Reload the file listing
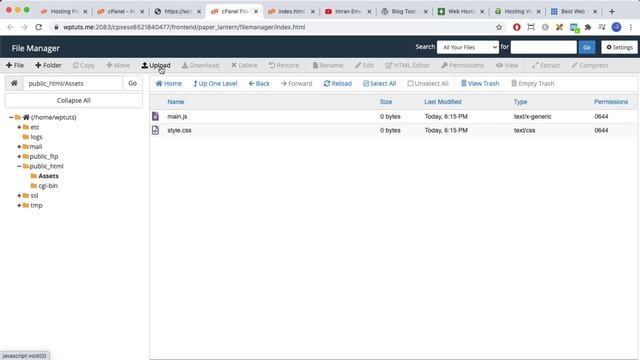 (x=338, y=83)
